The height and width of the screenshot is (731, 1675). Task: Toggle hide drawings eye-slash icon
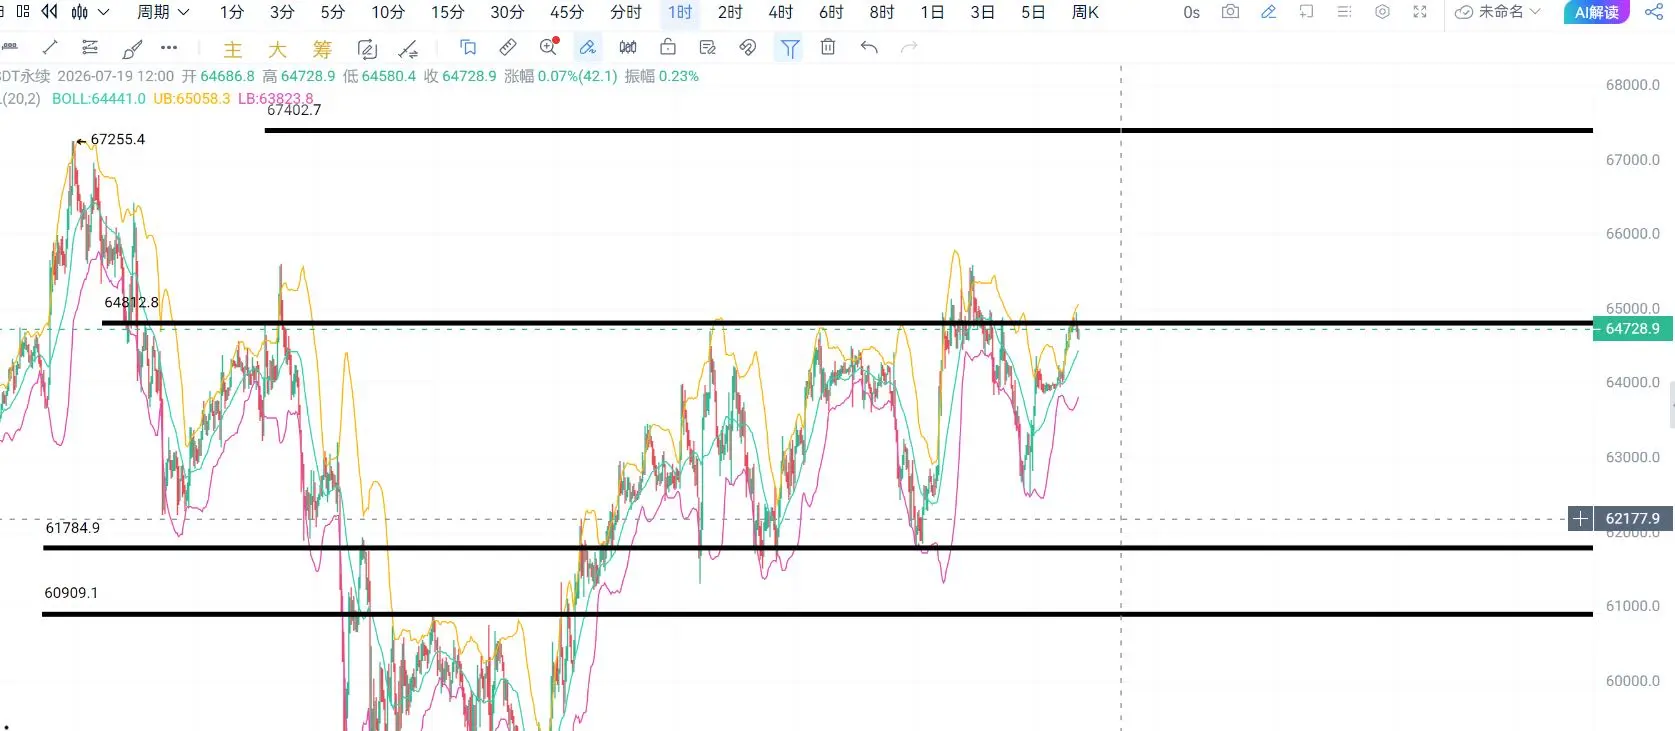tap(748, 47)
